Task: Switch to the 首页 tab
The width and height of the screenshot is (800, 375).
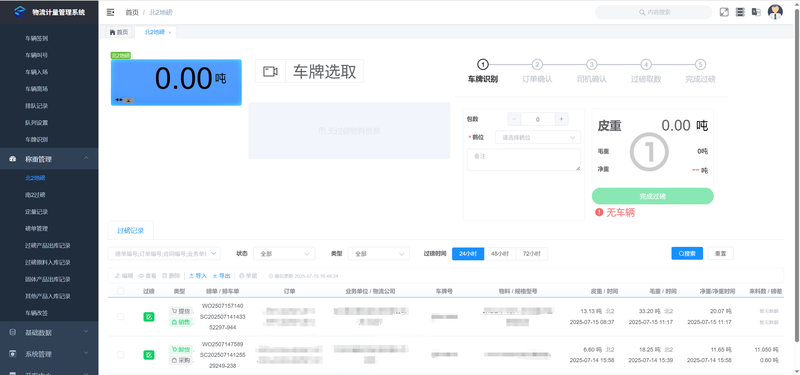Action: pos(119,32)
